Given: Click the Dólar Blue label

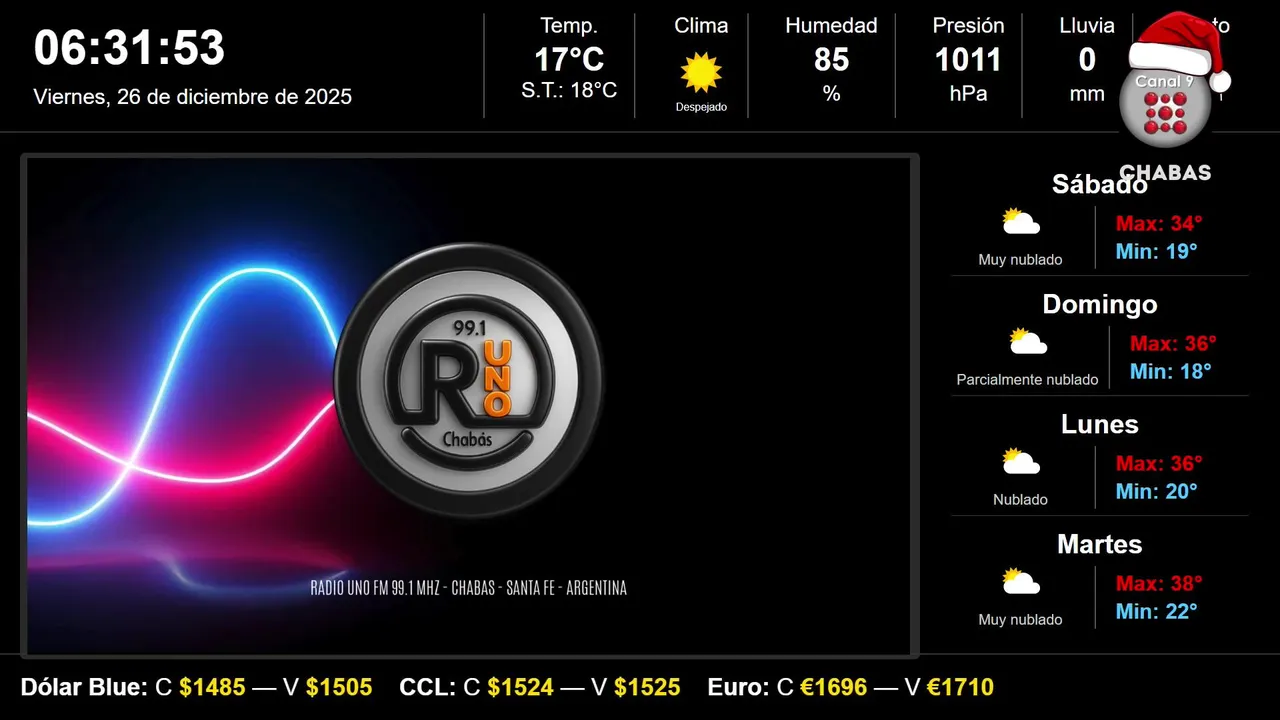Looking at the screenshot, I should [x=84, y=687].
